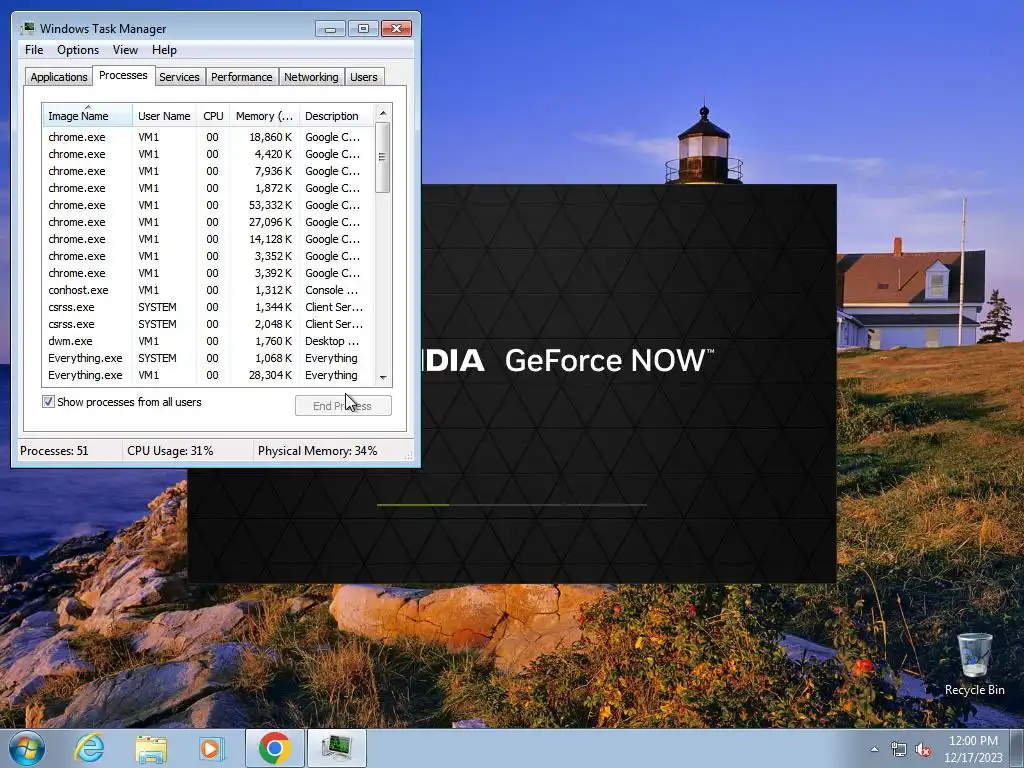
Task: Select csrss.exe using 1,344 K
Action: [x=209, y=307]
